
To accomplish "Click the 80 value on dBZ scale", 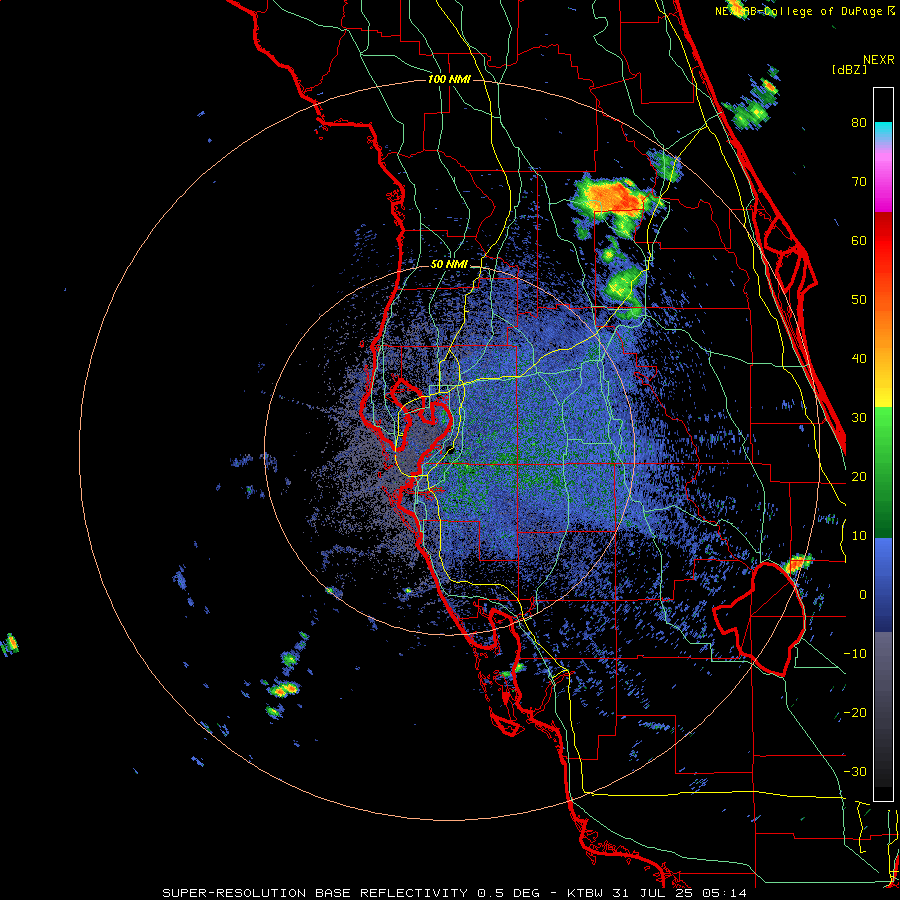I will pyautogui.click(x=859, y=123).
